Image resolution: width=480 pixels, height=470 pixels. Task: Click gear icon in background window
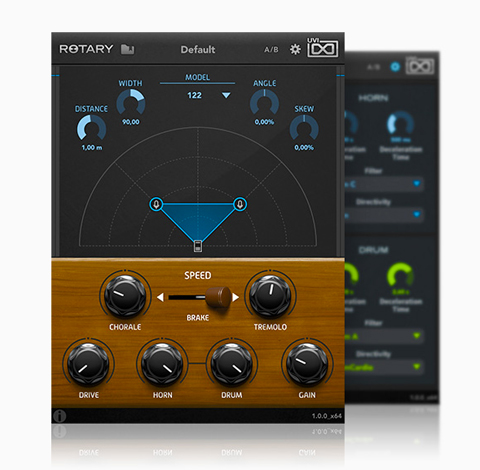coord(395,67)
